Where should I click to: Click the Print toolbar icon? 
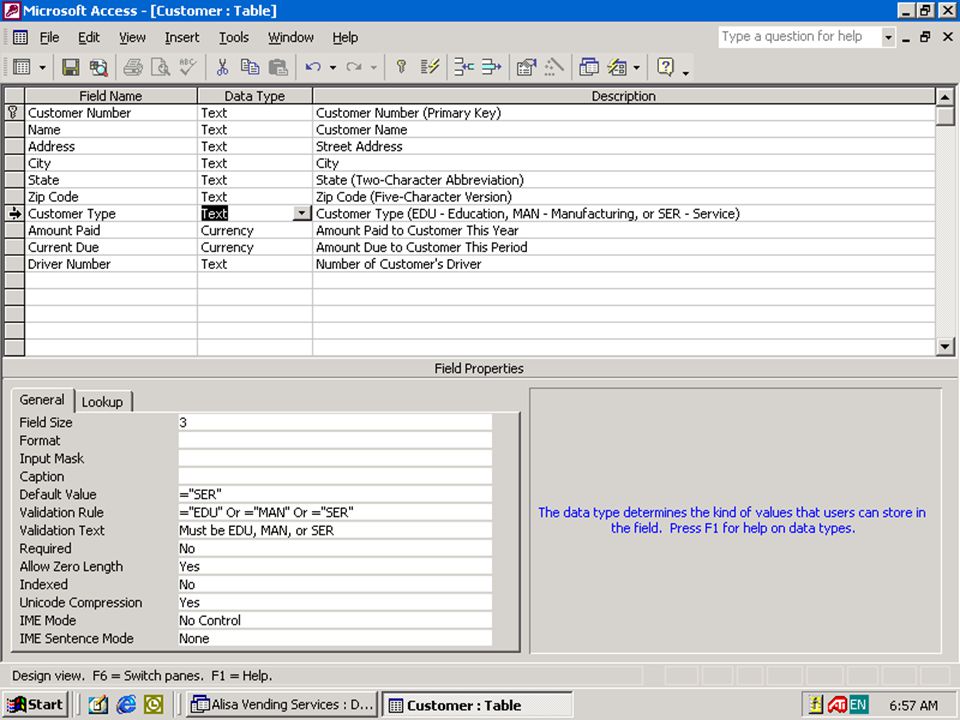(133, 67)
